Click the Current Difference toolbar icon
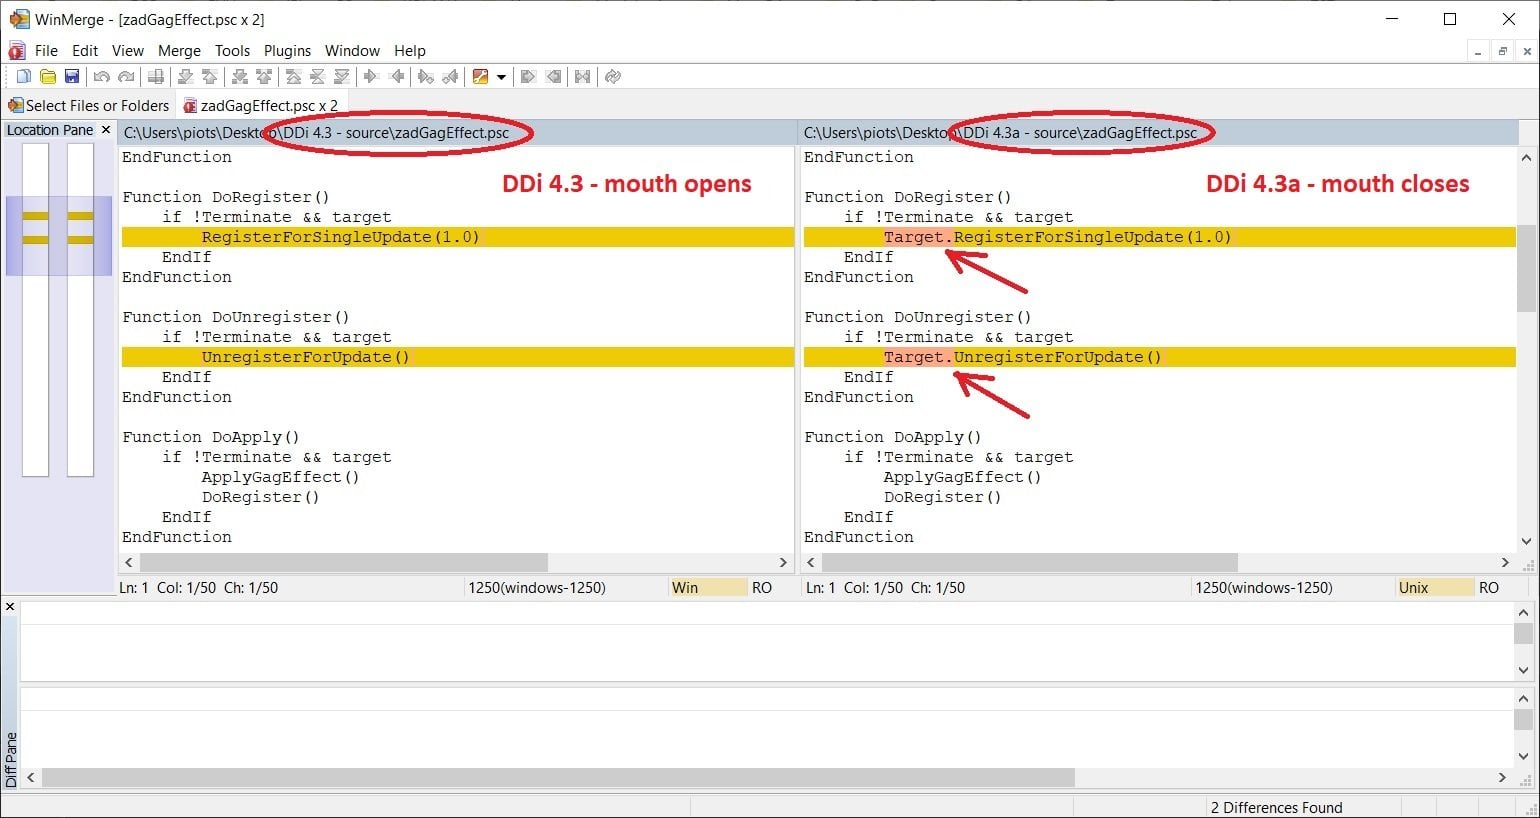This screenshot has height=818, width=1540. click(317, 77)
